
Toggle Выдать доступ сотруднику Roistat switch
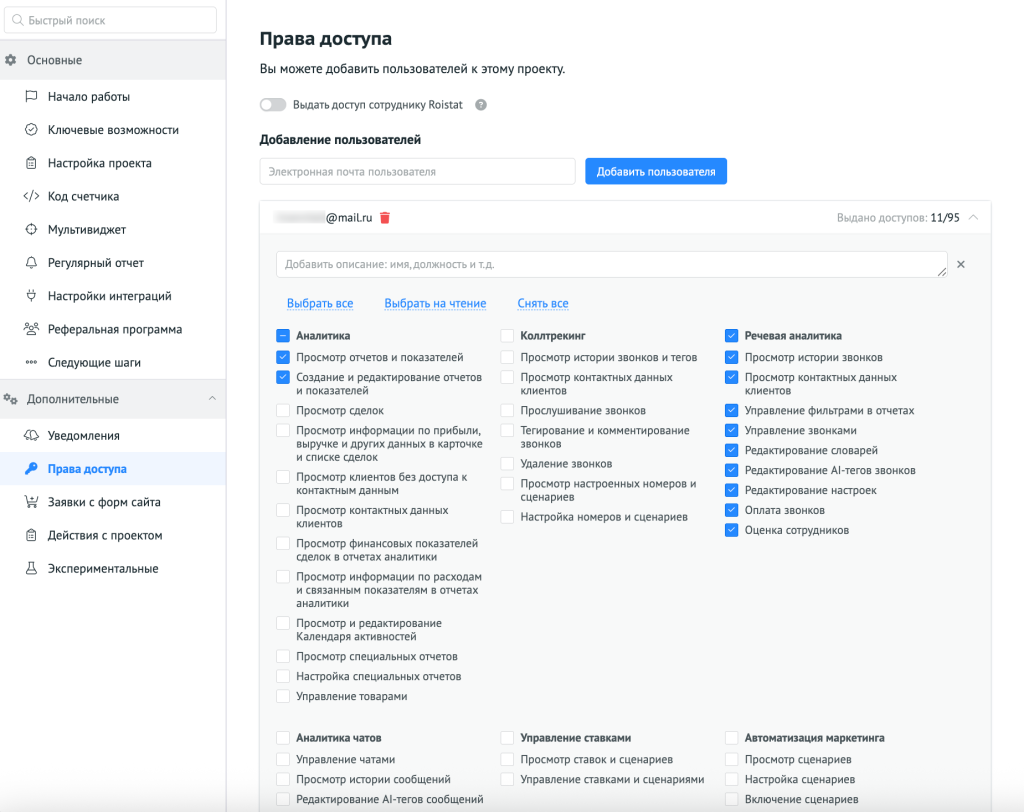[x=273, y=105]
